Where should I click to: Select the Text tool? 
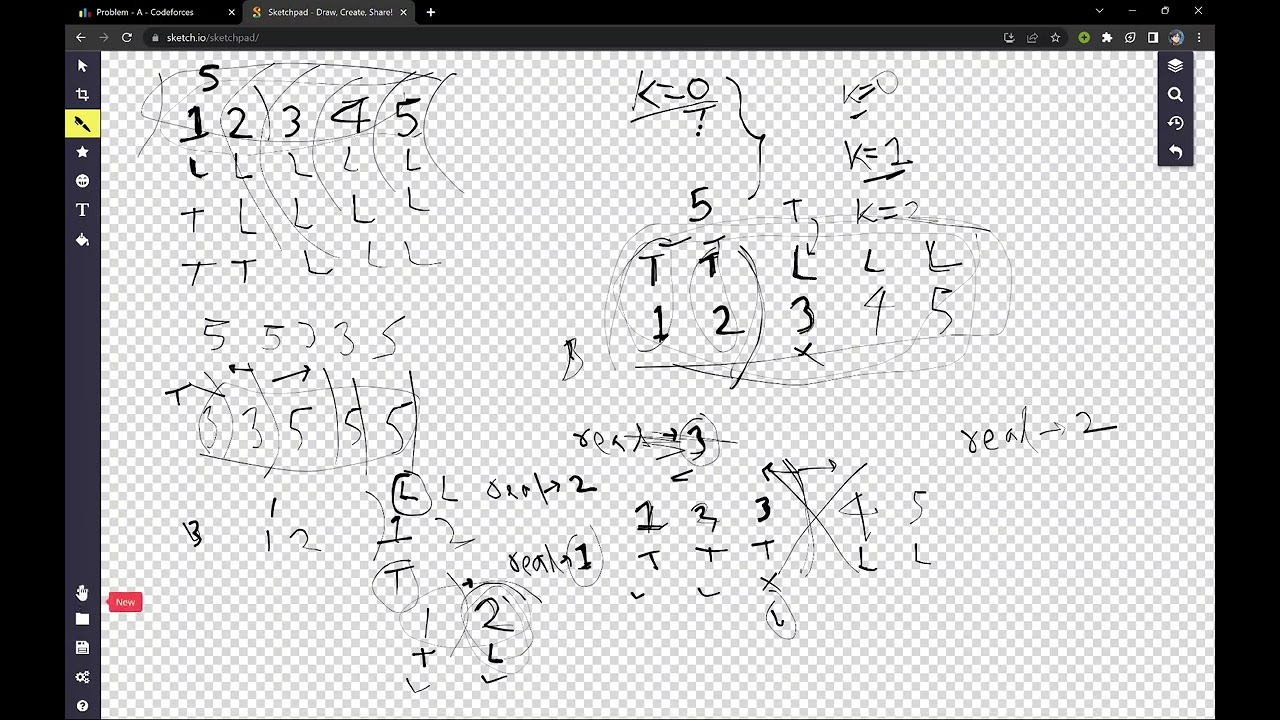(82, 210)
